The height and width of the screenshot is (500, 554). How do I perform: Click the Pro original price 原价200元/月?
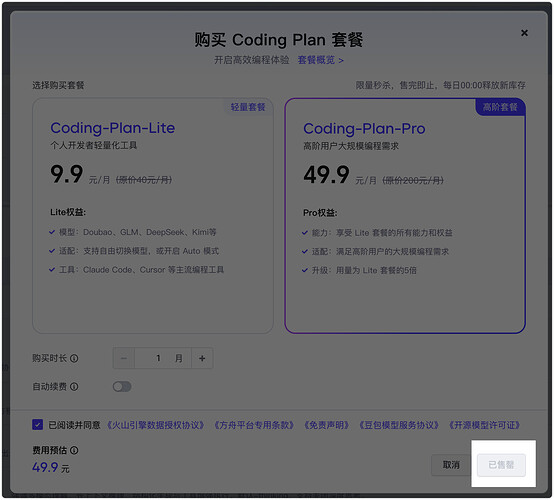click(x=413, y=181)
